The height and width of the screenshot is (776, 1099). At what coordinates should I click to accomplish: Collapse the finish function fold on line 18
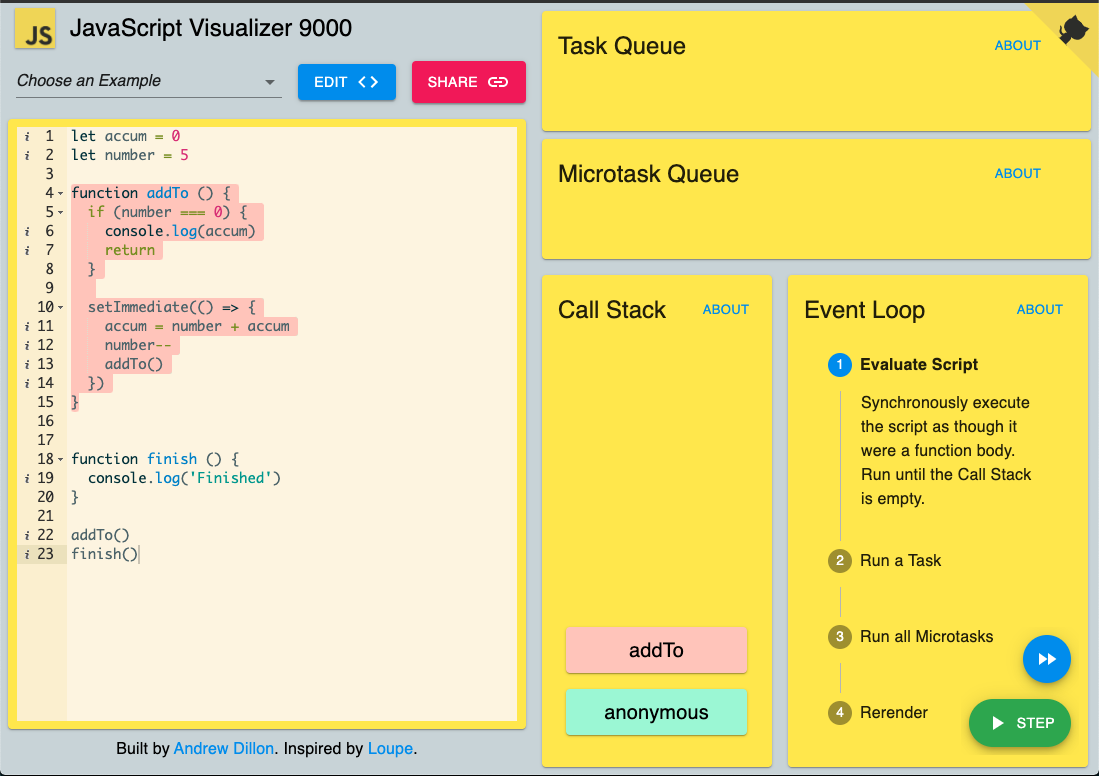coord(61,460)
